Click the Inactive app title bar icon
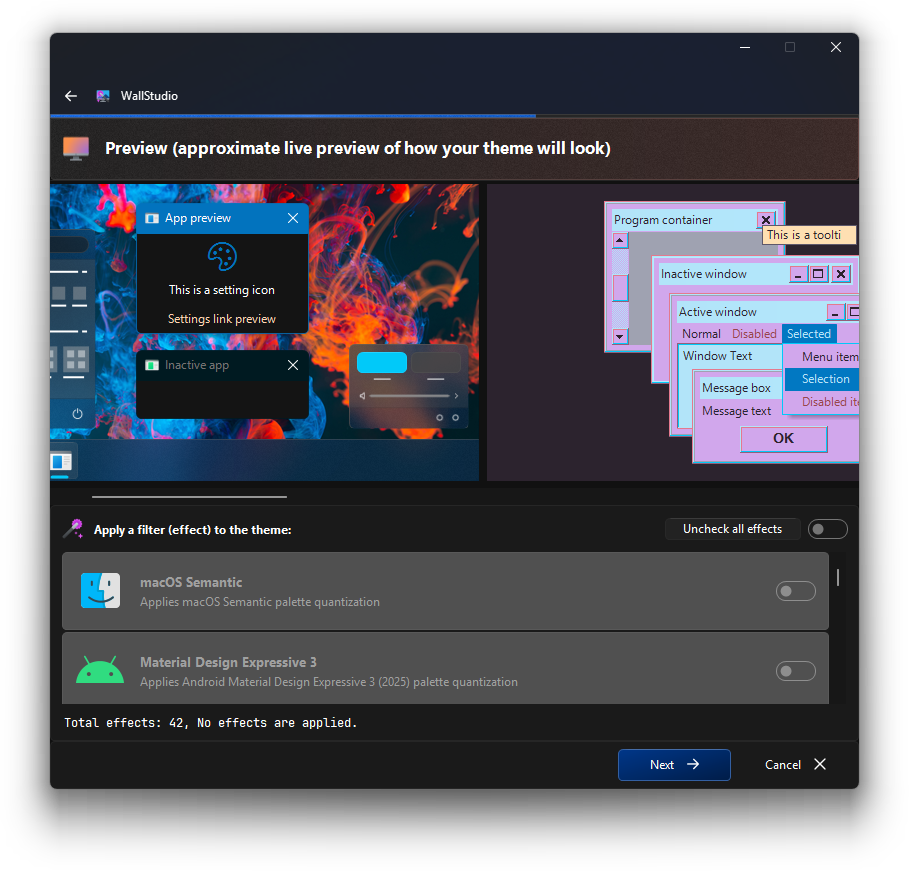This screenshot has width=910, height=872. (152, 365)
